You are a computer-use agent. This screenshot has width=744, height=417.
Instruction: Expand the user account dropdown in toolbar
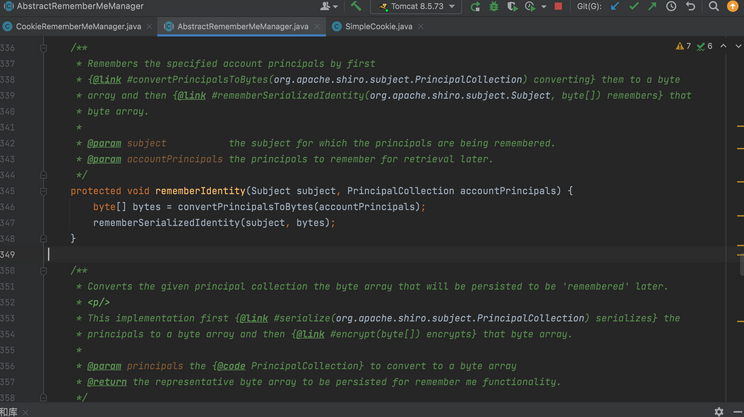[x=329, y=6]
